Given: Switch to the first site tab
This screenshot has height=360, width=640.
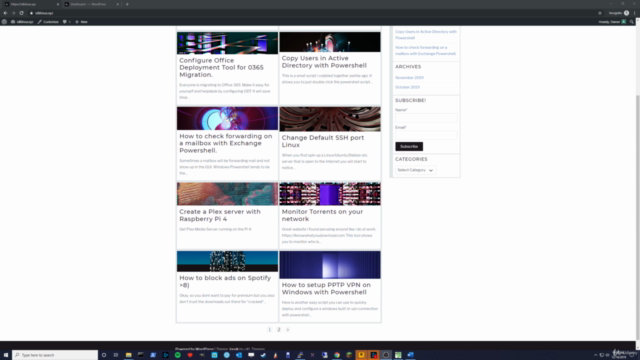Looking at the screenshot, I should tap(31, 4).
